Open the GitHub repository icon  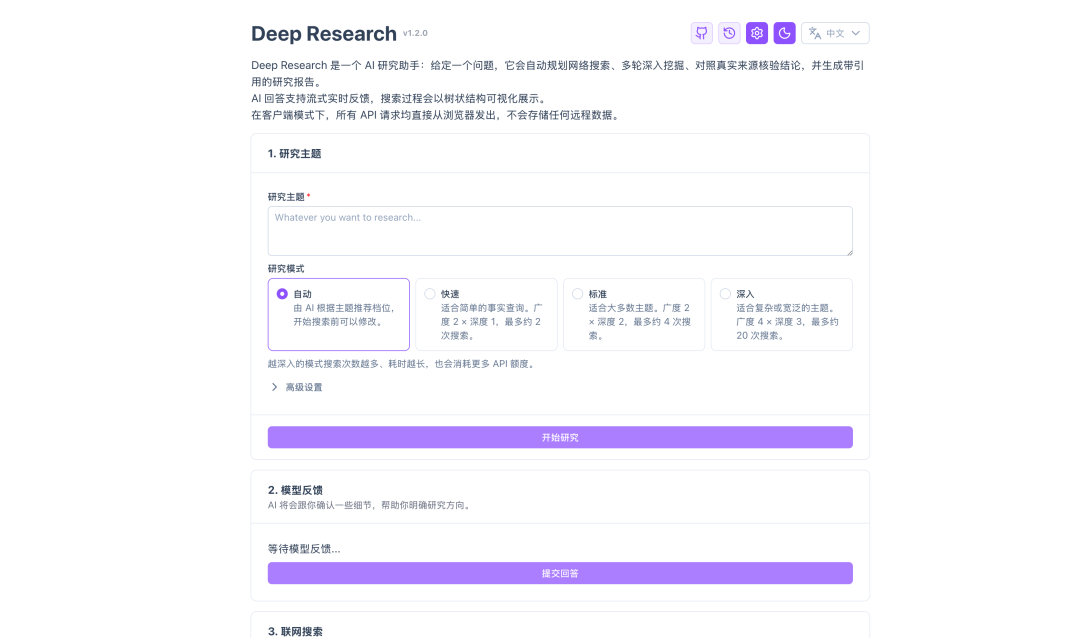[701, 33]
